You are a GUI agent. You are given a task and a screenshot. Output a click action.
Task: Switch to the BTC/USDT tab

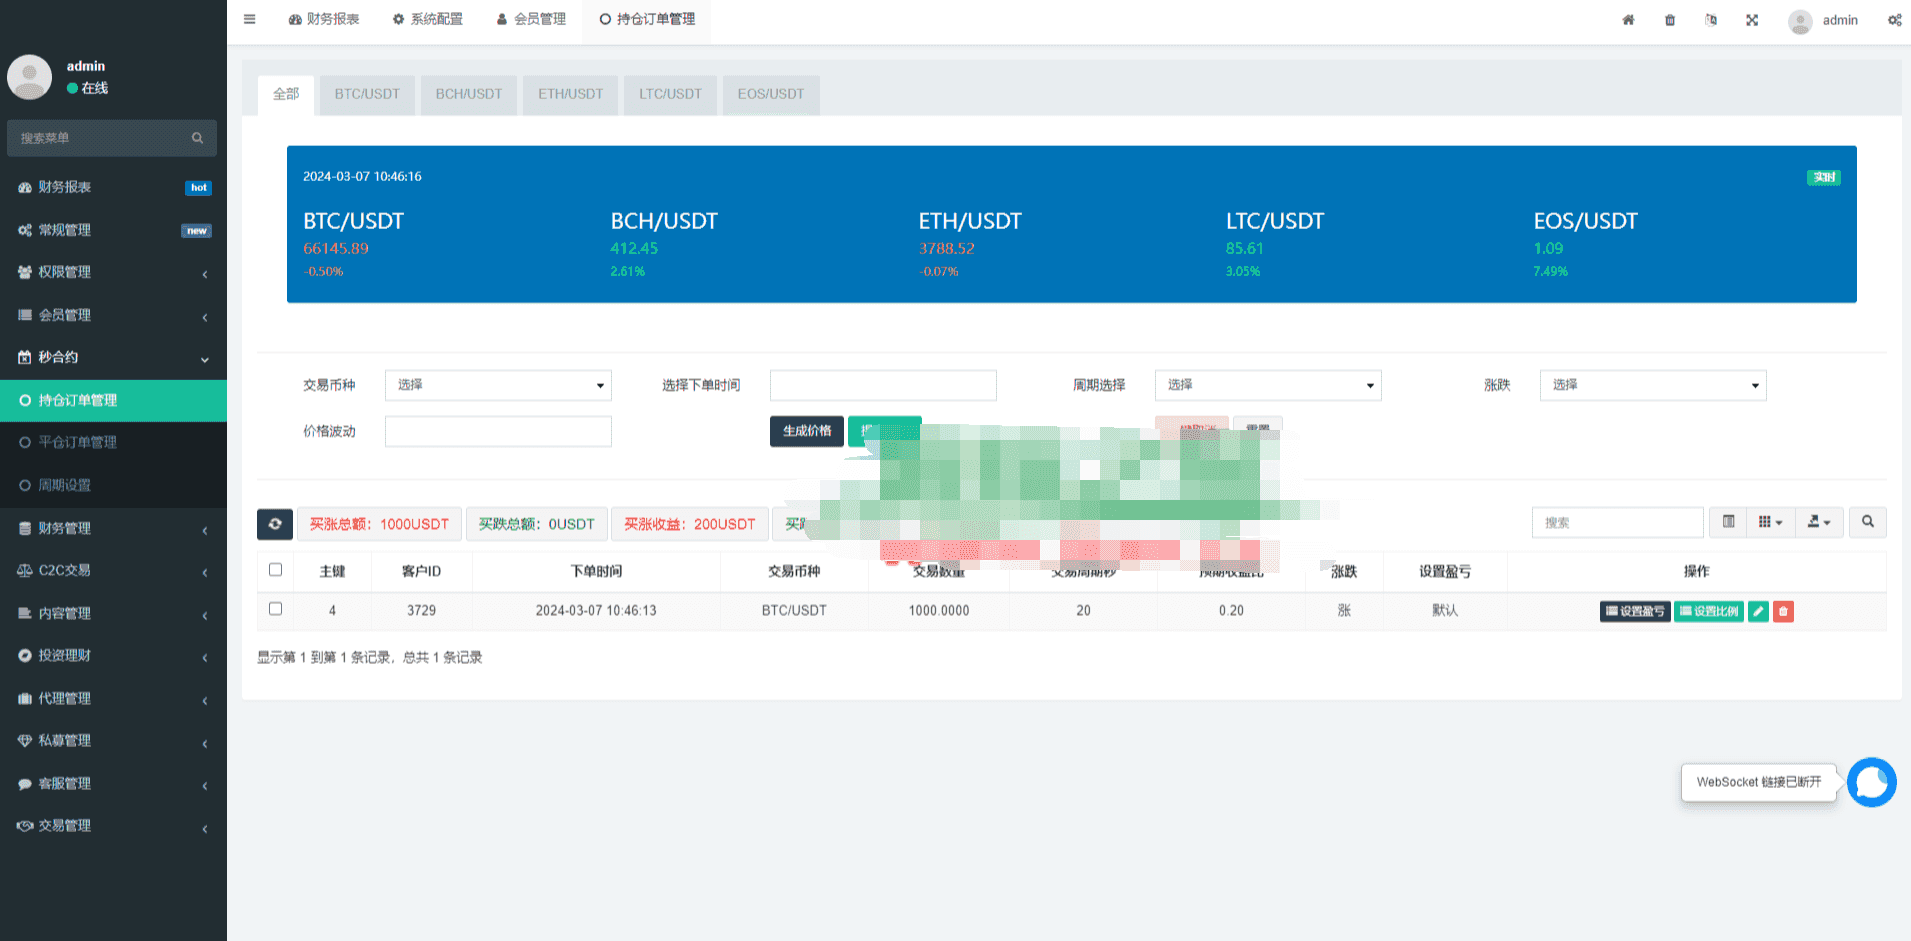point(367,94)
